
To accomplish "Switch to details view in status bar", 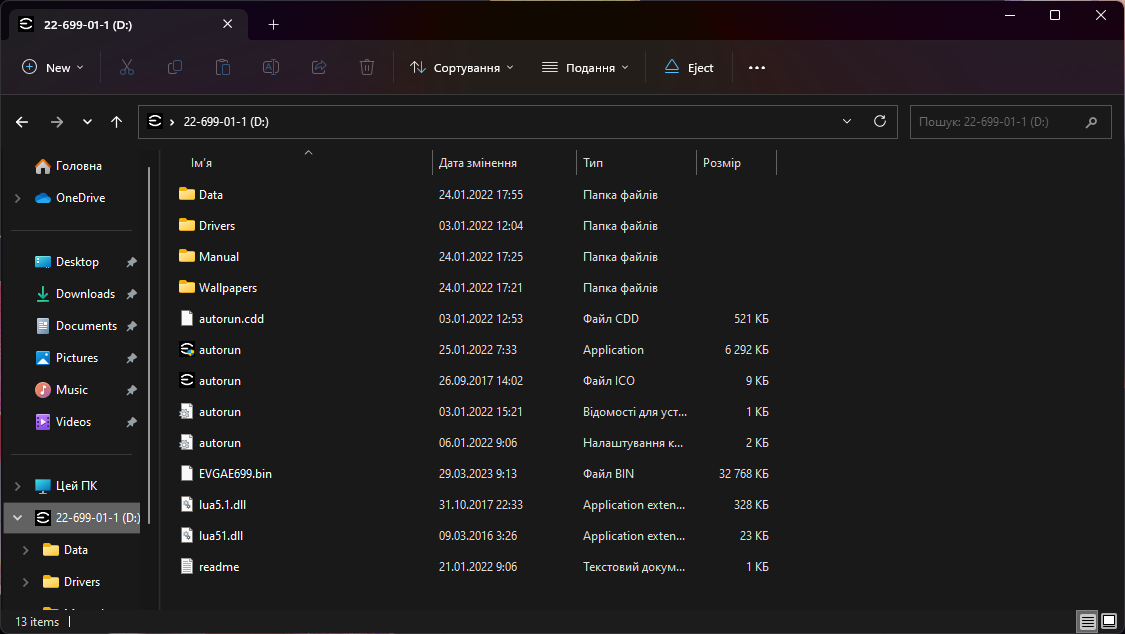I will 1087,621.
